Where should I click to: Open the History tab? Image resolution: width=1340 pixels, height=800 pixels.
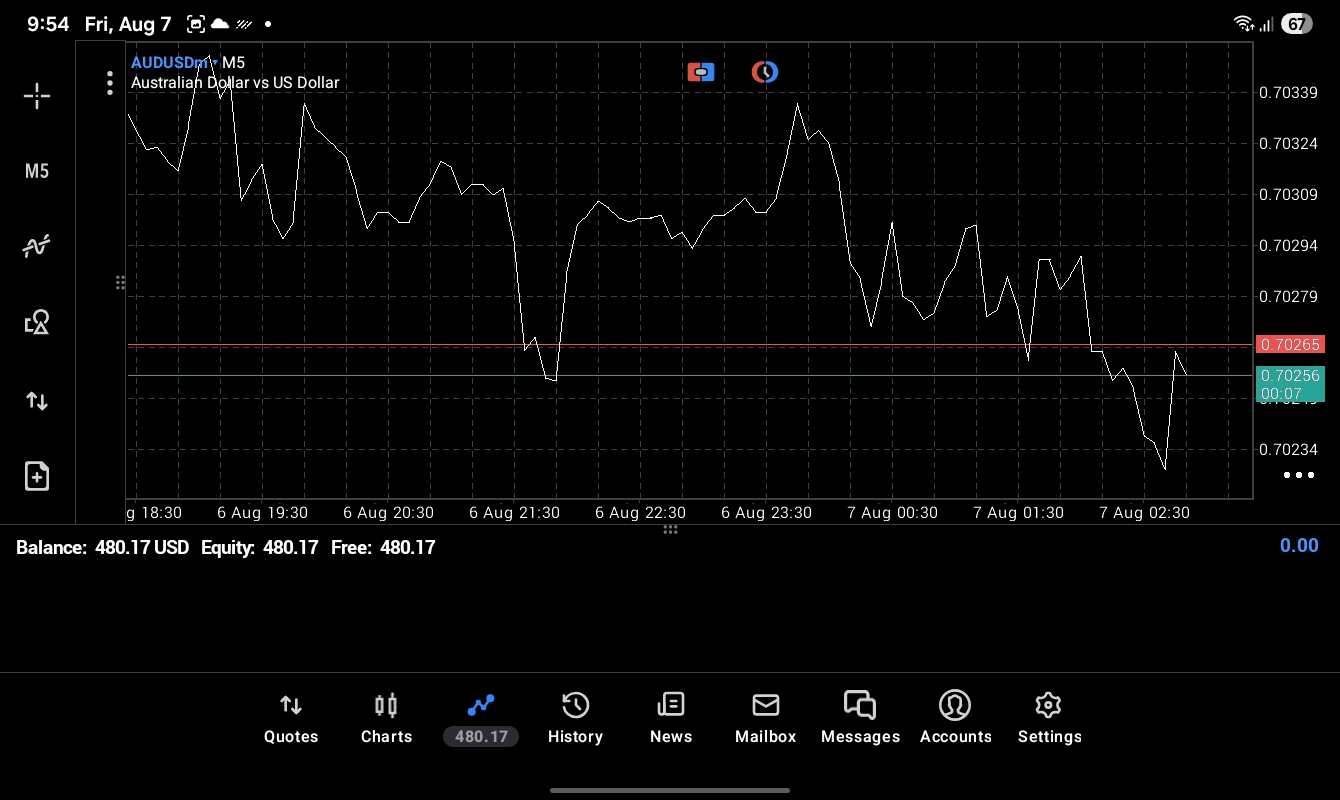[575, 719]
